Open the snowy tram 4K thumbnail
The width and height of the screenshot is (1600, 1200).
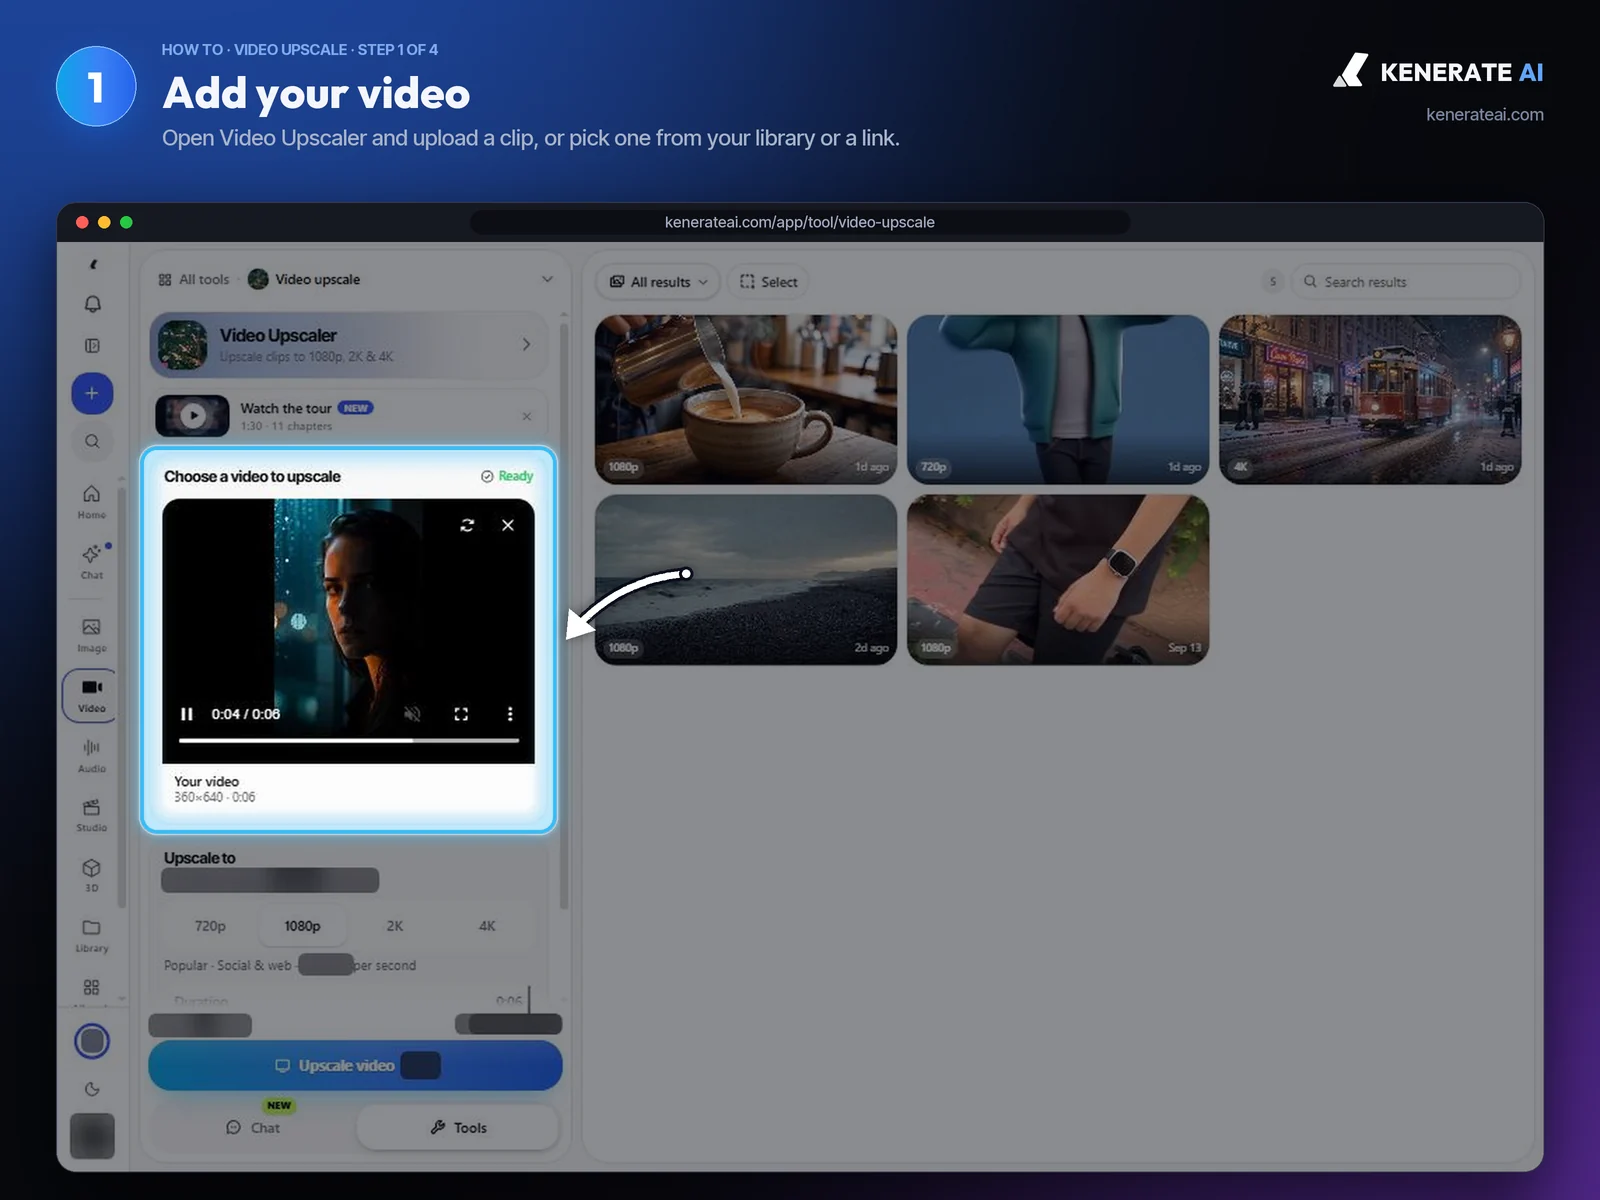1370,399
